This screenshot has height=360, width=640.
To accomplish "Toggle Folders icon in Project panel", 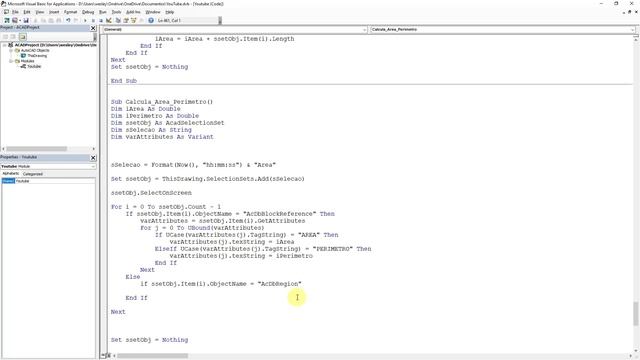I will click(22, 37).
